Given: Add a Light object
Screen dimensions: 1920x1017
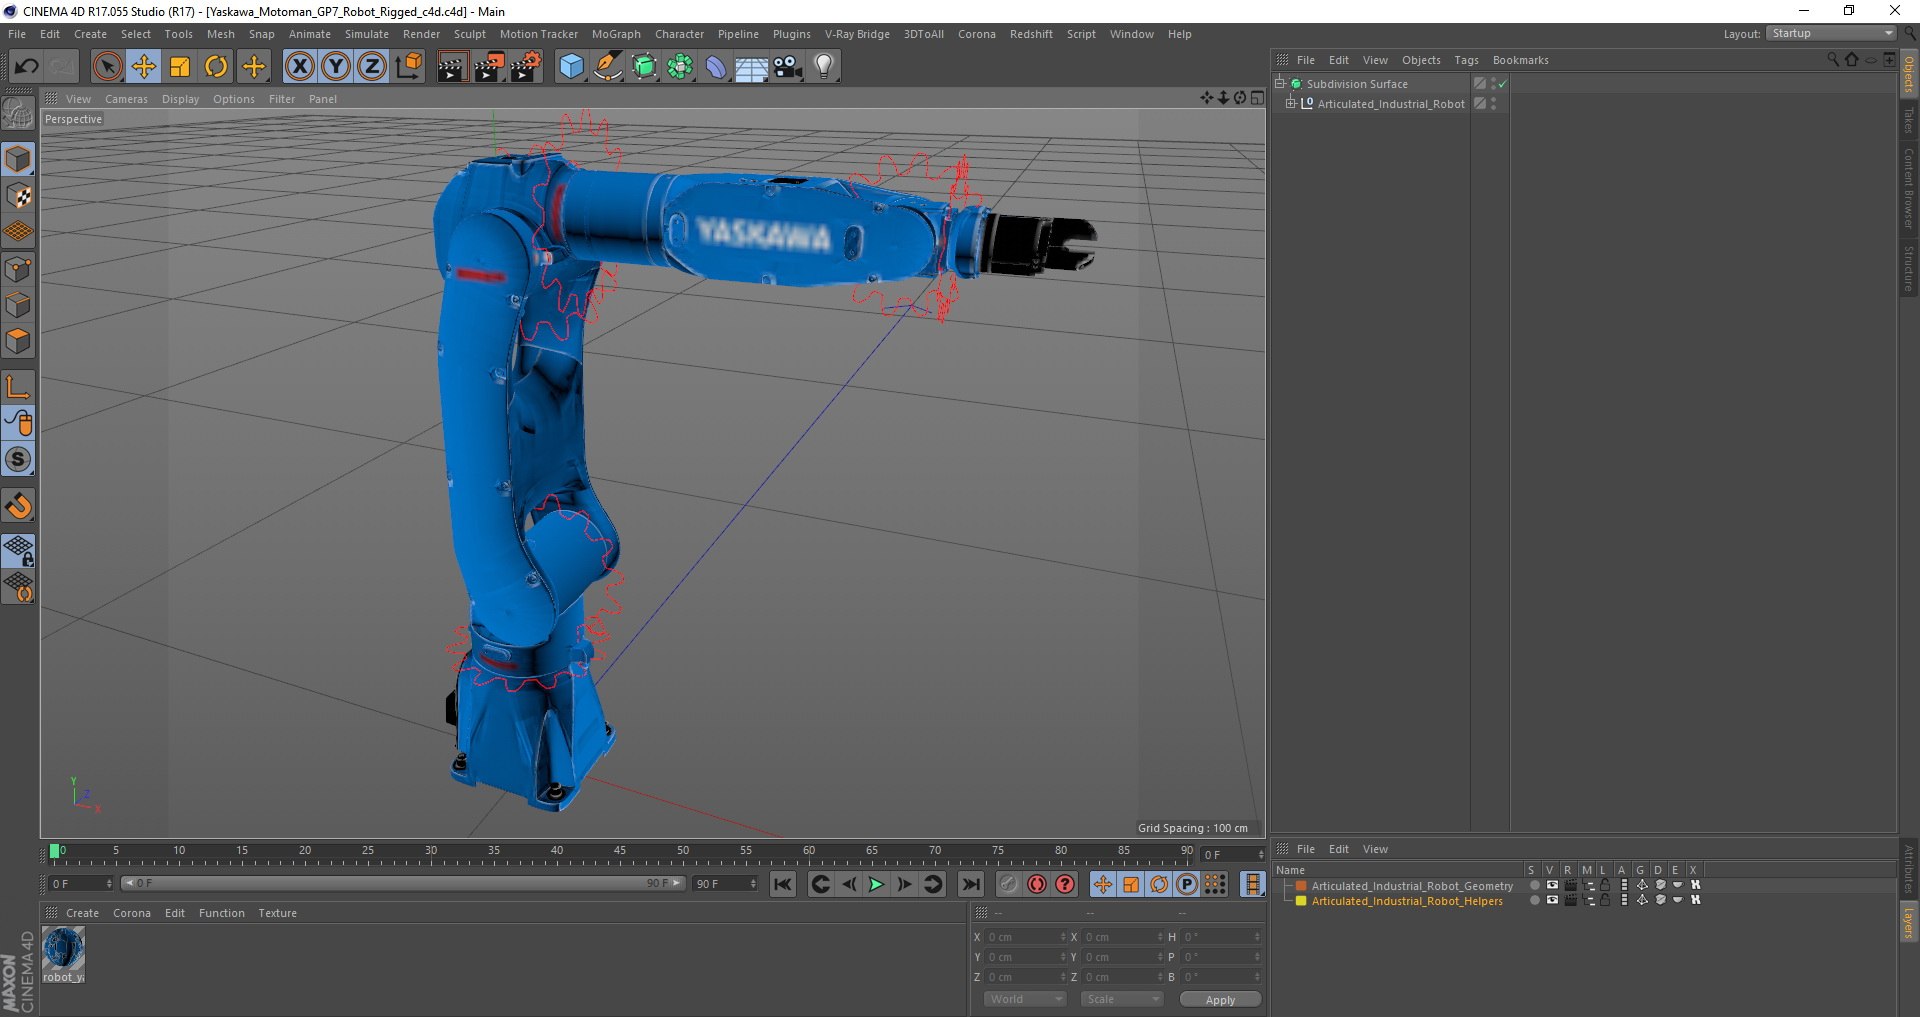Looking at the screenshot, I should [823, 67].
